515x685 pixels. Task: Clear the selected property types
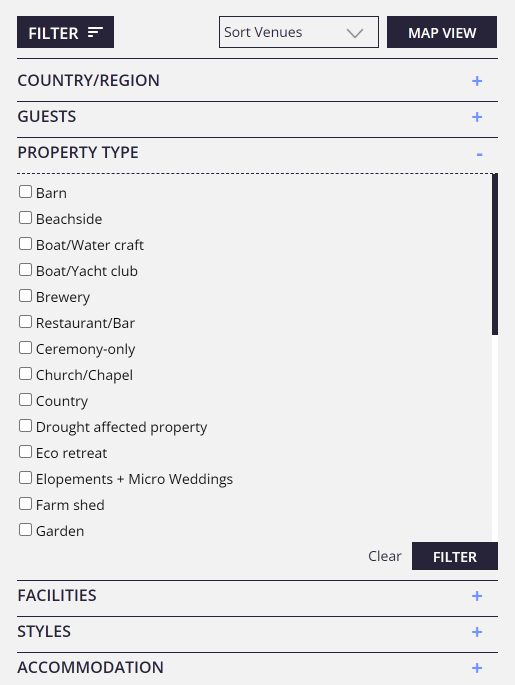click(x=384, y=556)
